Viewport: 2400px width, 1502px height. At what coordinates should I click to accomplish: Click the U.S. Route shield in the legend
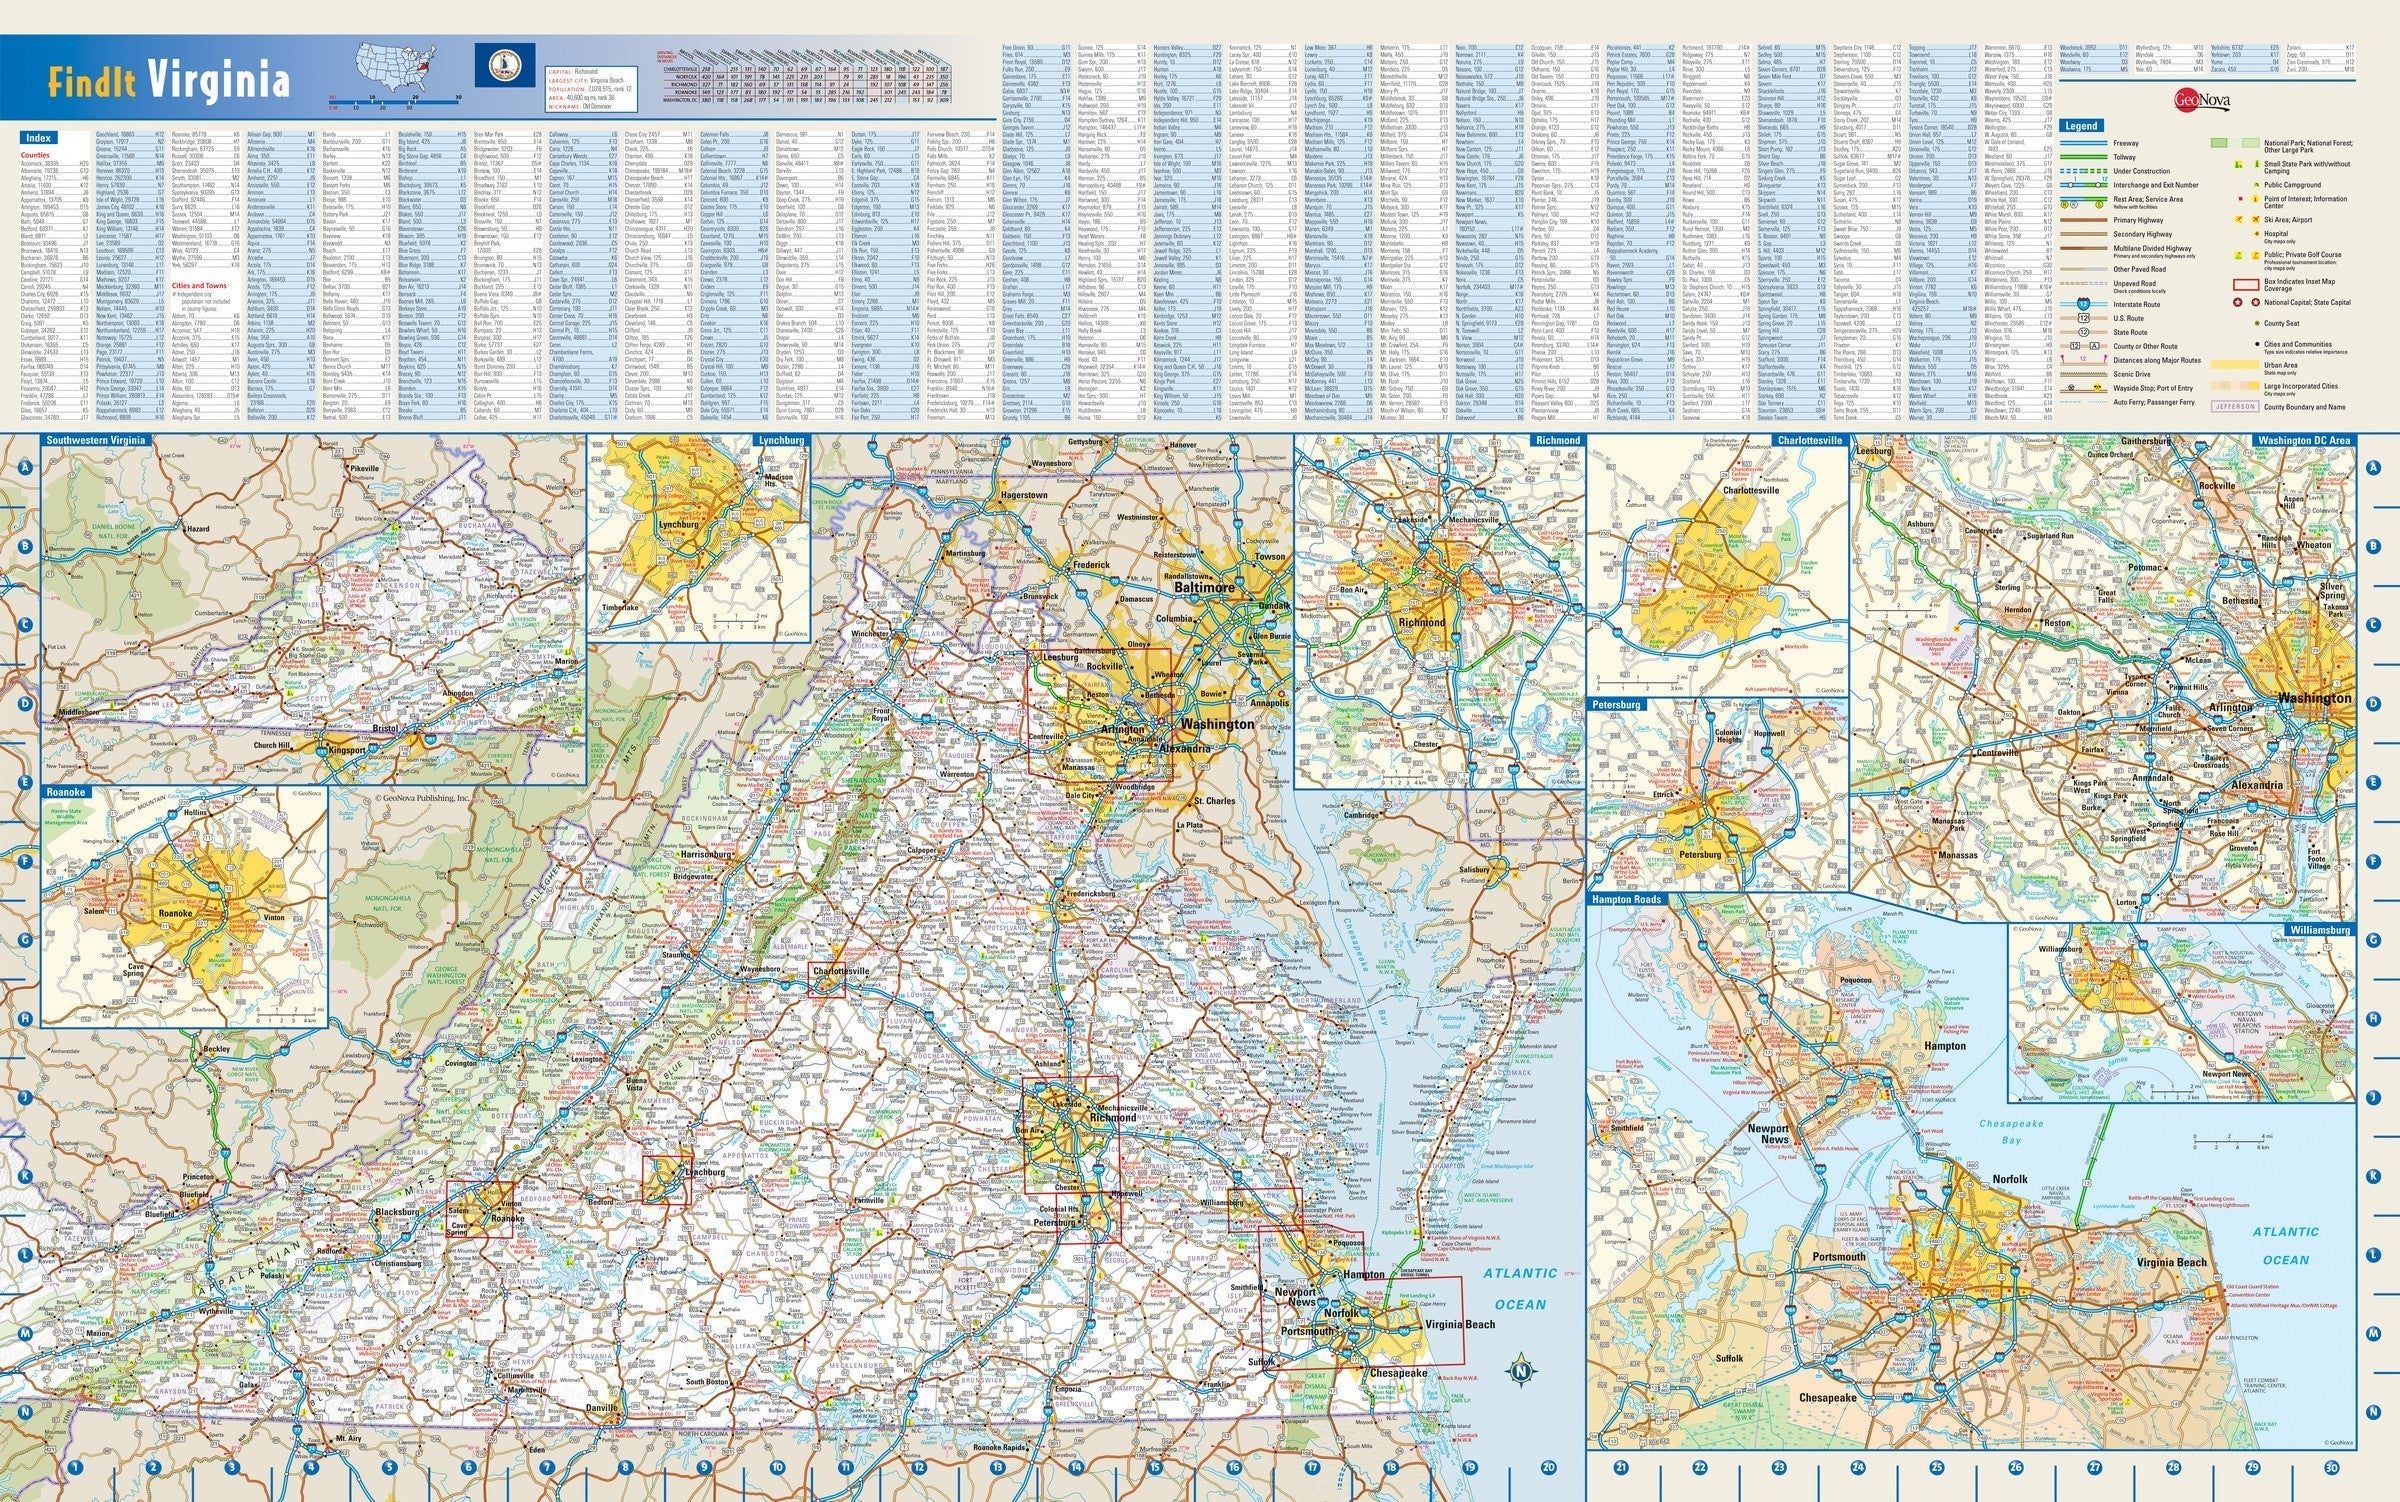pyautogui.click(x=2083, y=318)
